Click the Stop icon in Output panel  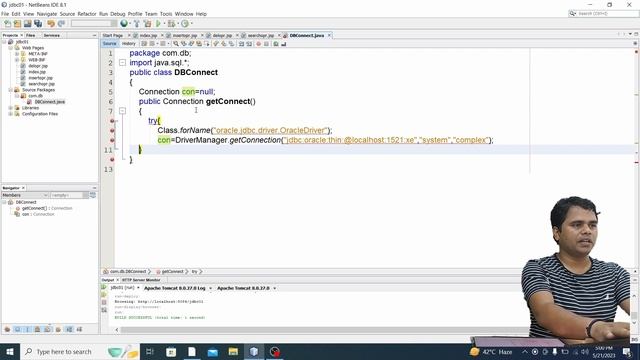pos(104,302)
